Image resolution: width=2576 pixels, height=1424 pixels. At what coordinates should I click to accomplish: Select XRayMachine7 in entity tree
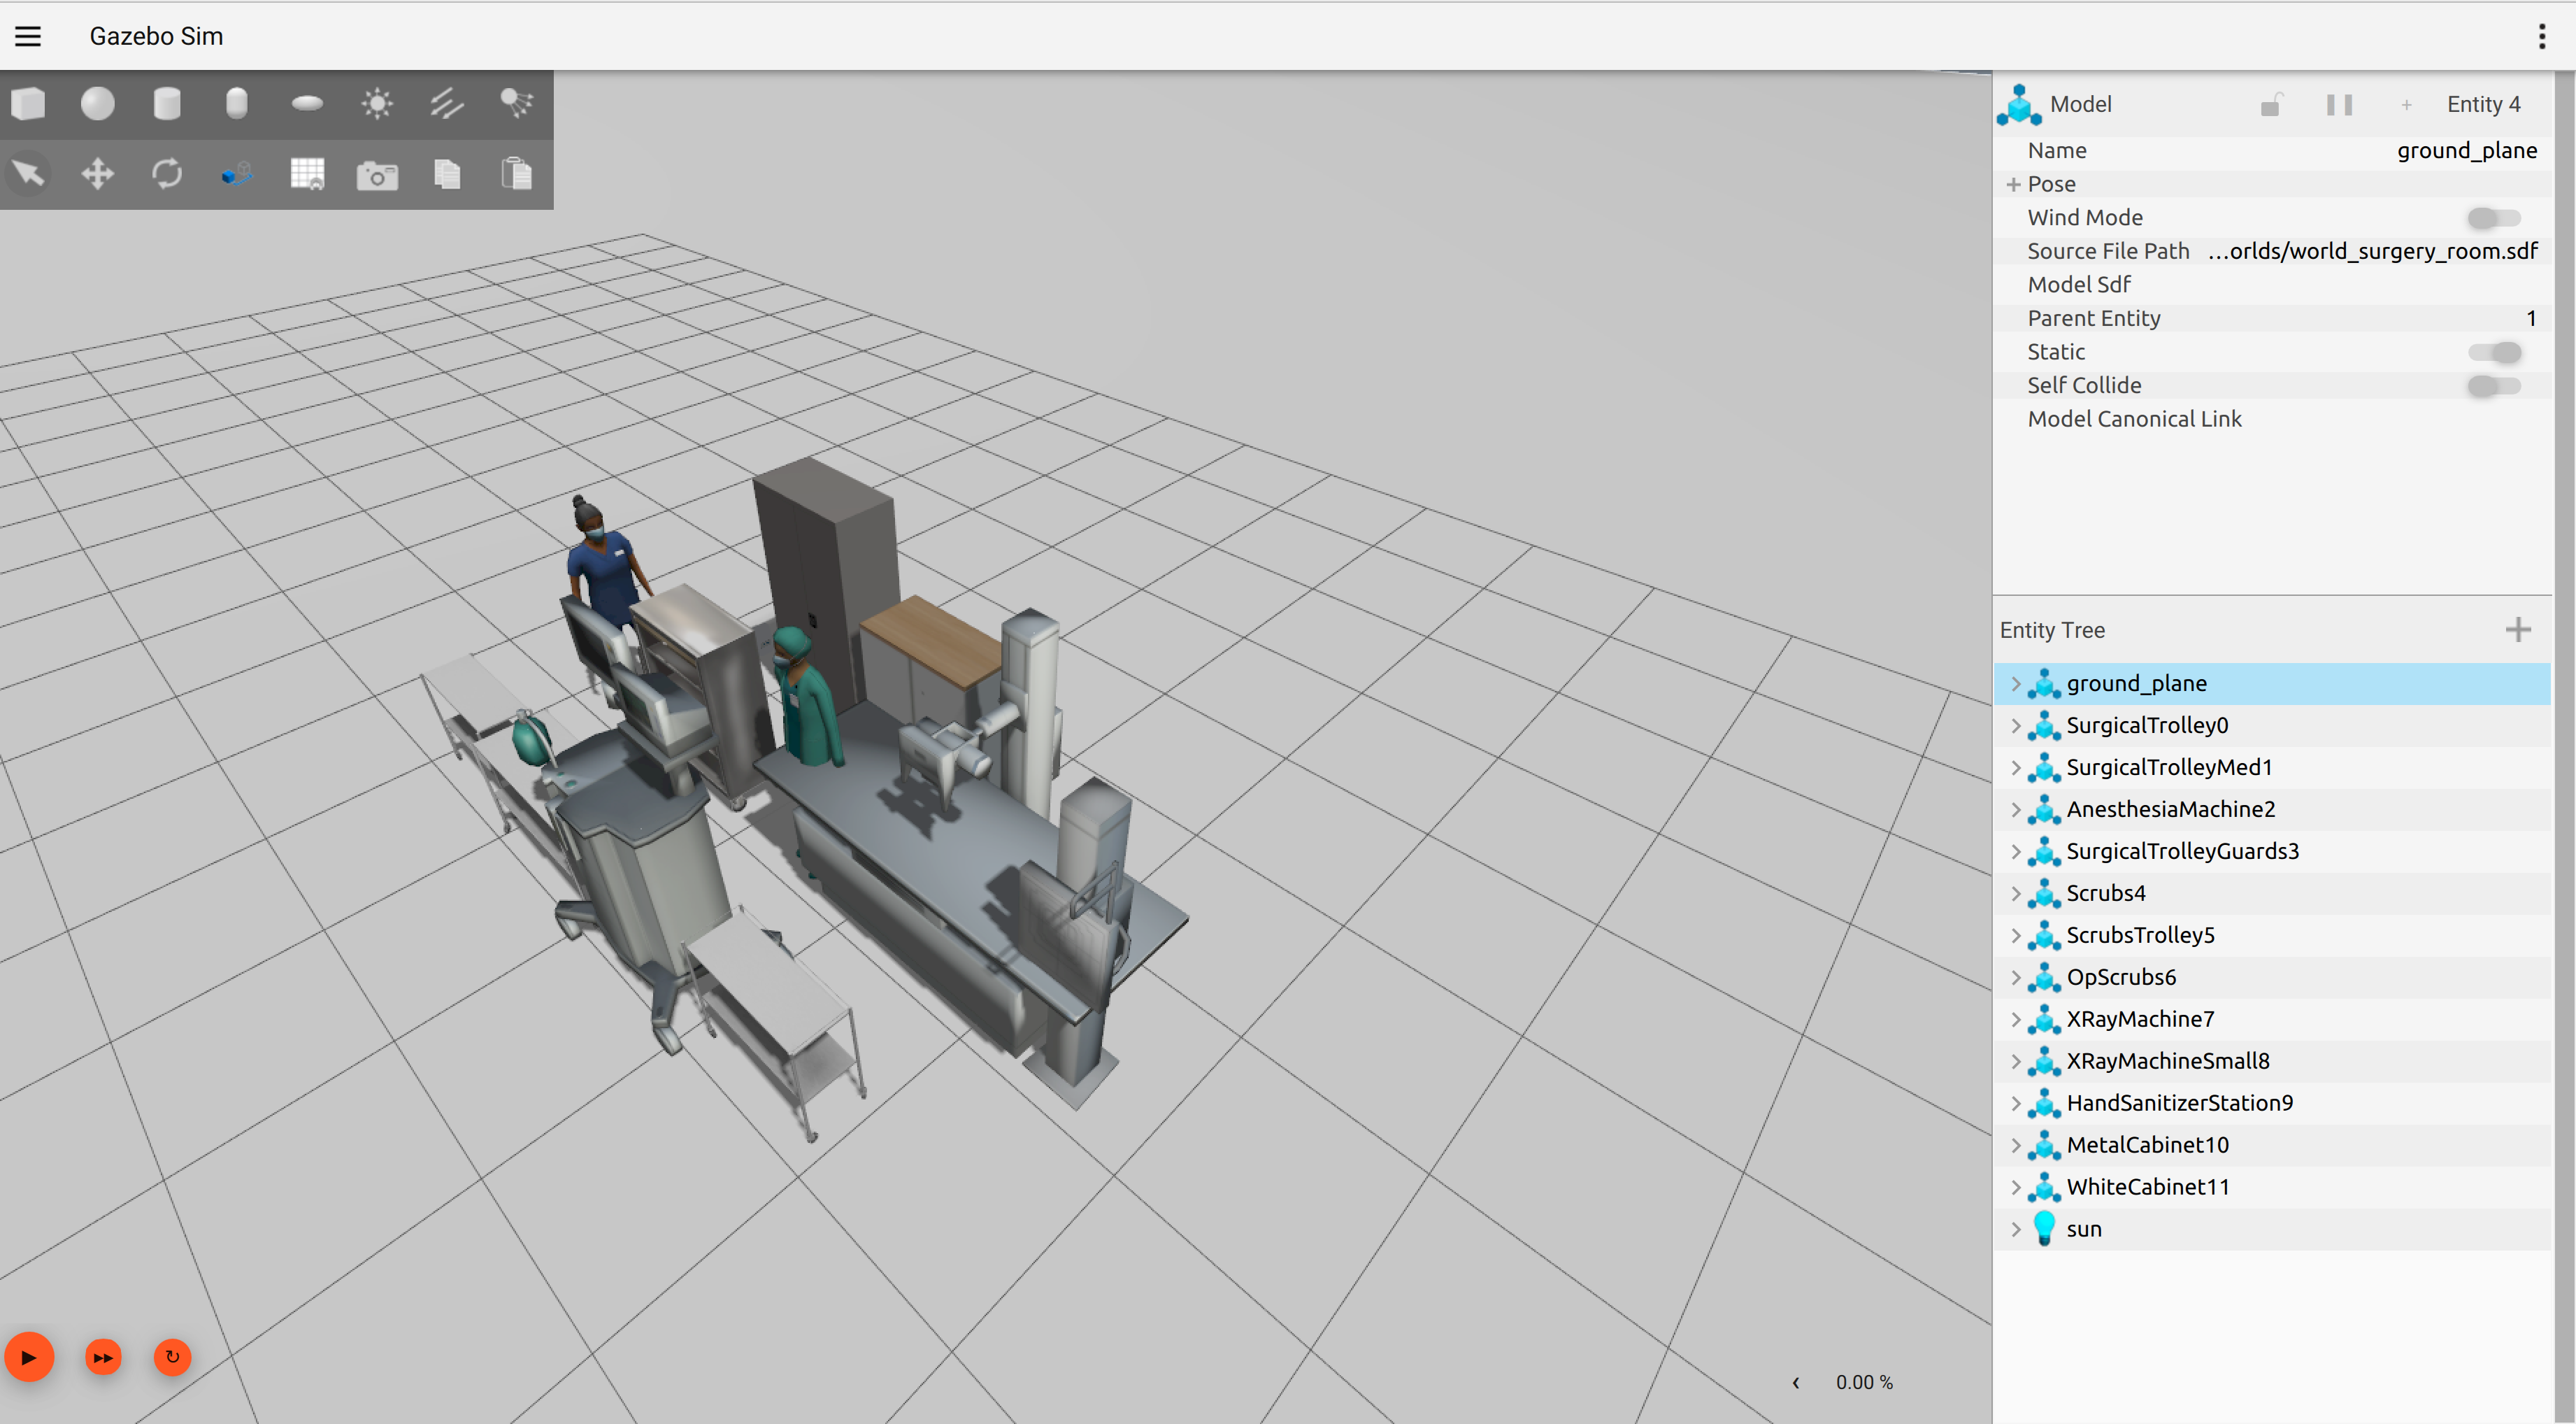coord(2140,1019)
